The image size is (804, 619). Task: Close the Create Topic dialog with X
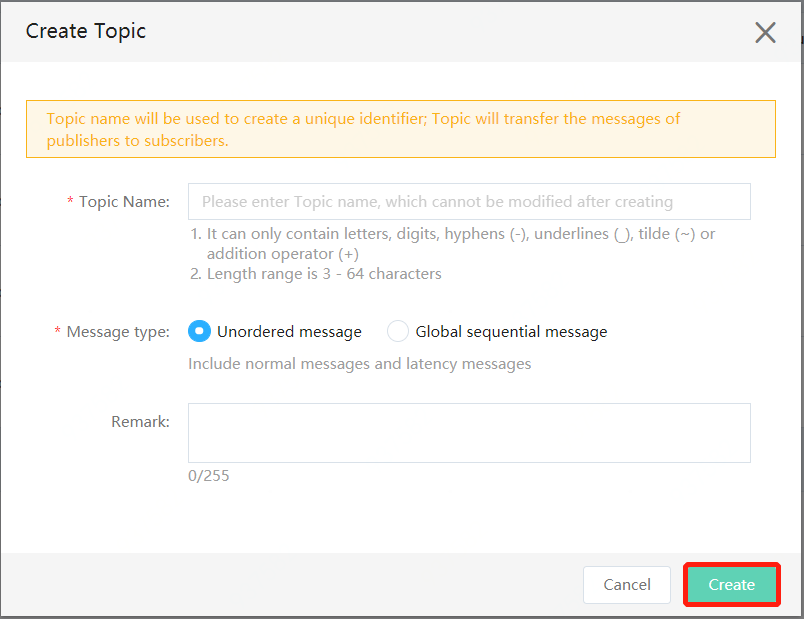[765, 33]
